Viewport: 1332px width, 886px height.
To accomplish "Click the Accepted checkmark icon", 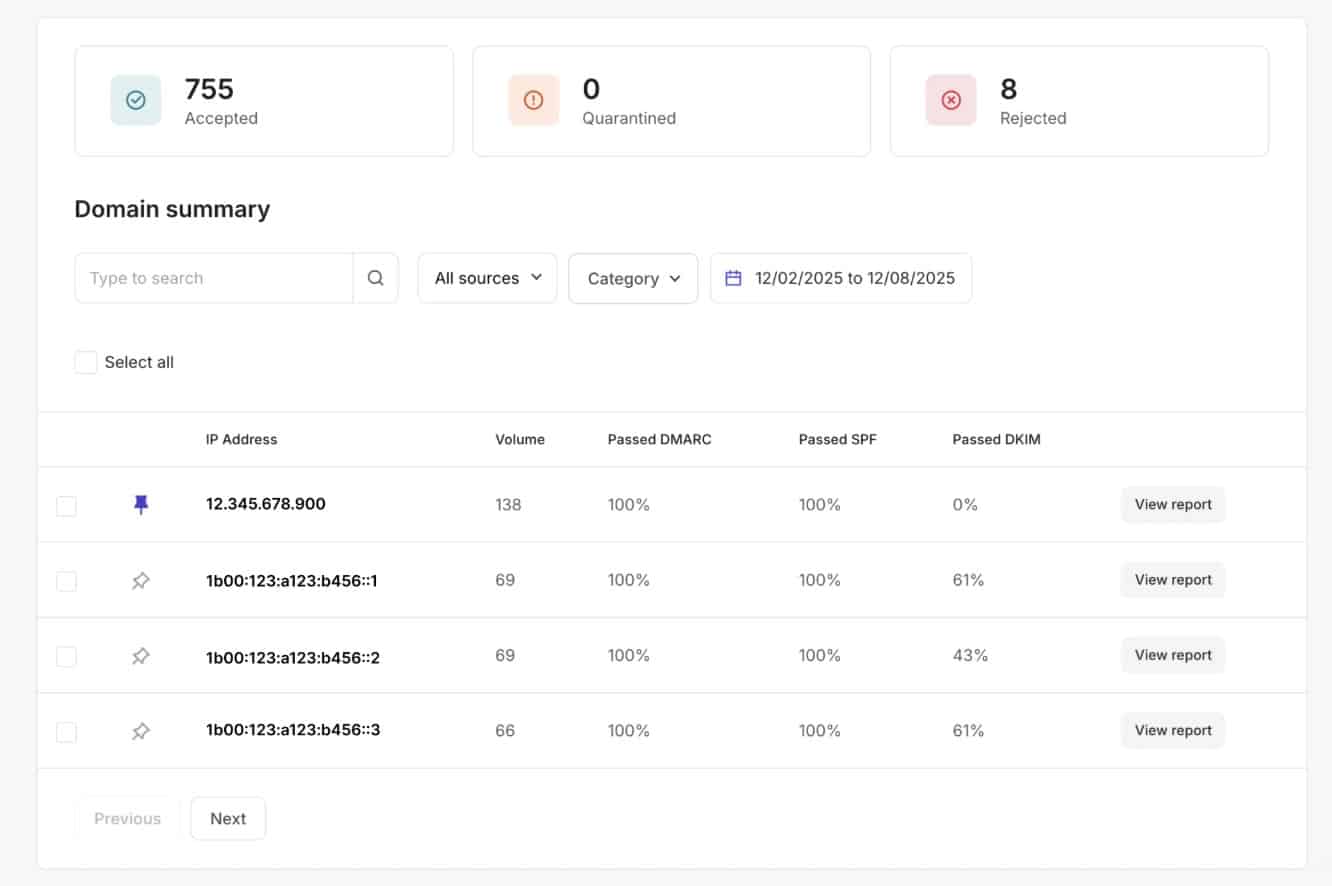I will coord(136,100).
